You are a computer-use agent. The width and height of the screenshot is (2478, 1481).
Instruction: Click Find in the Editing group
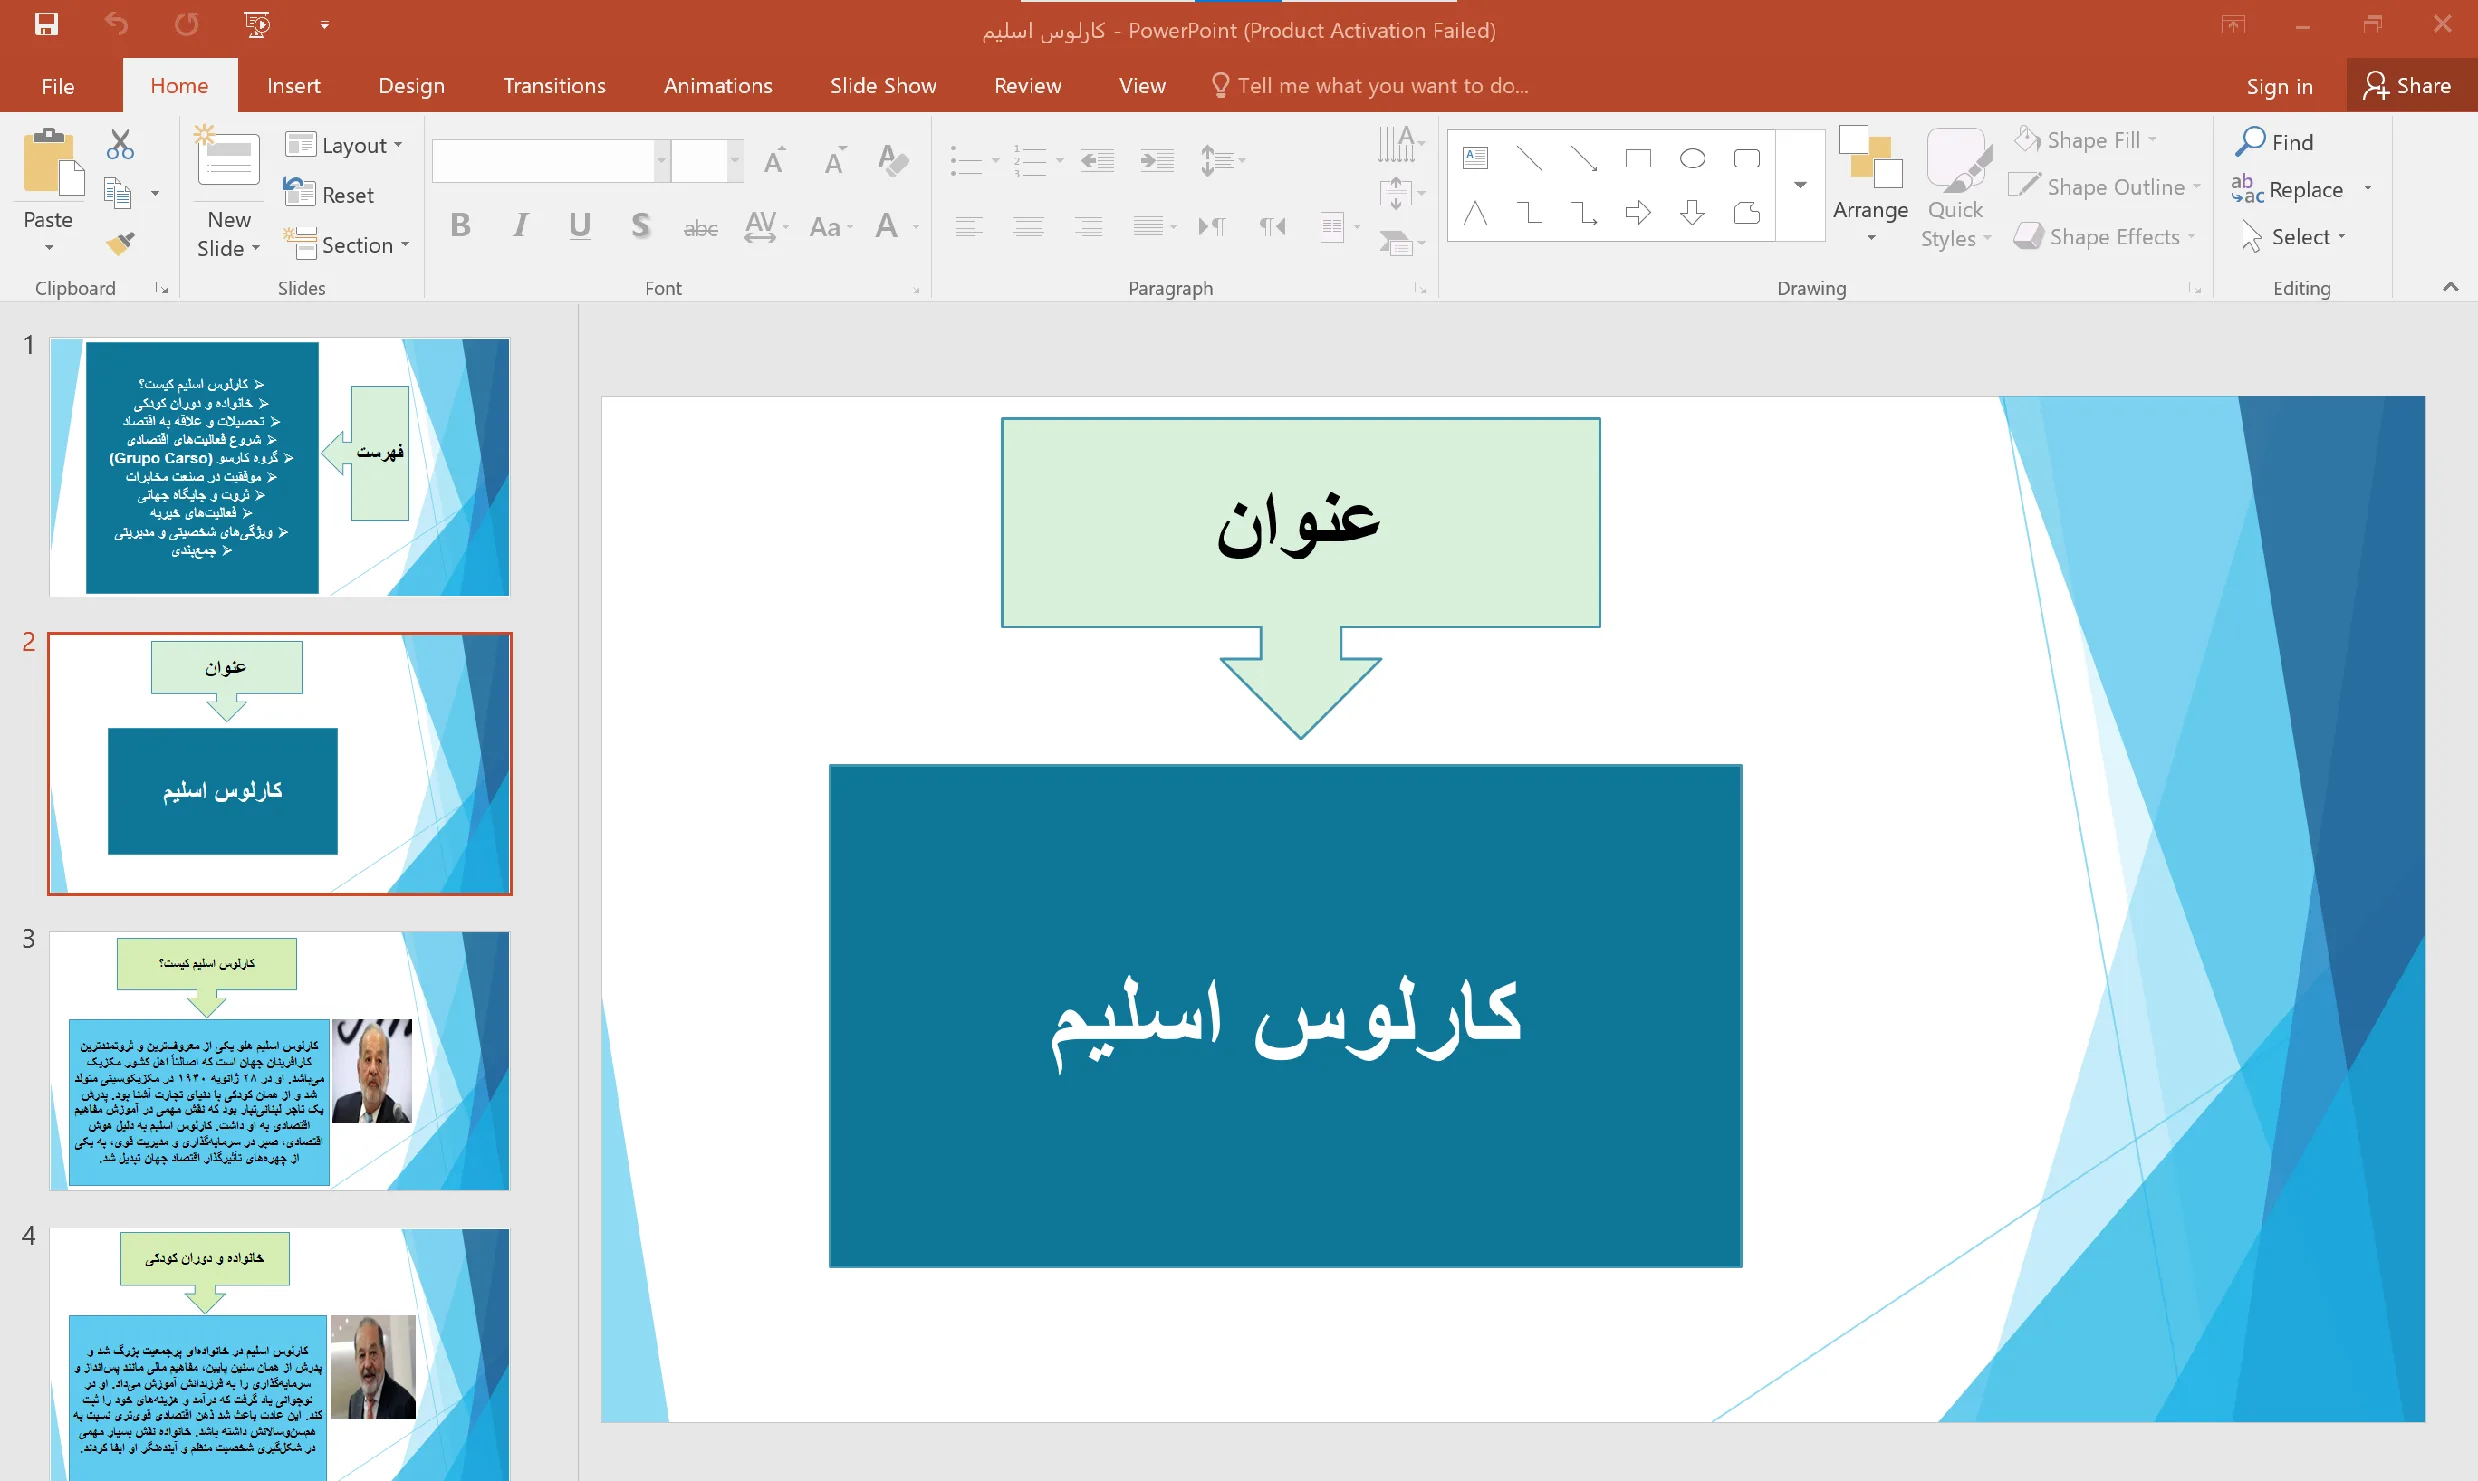(2275, 142)
